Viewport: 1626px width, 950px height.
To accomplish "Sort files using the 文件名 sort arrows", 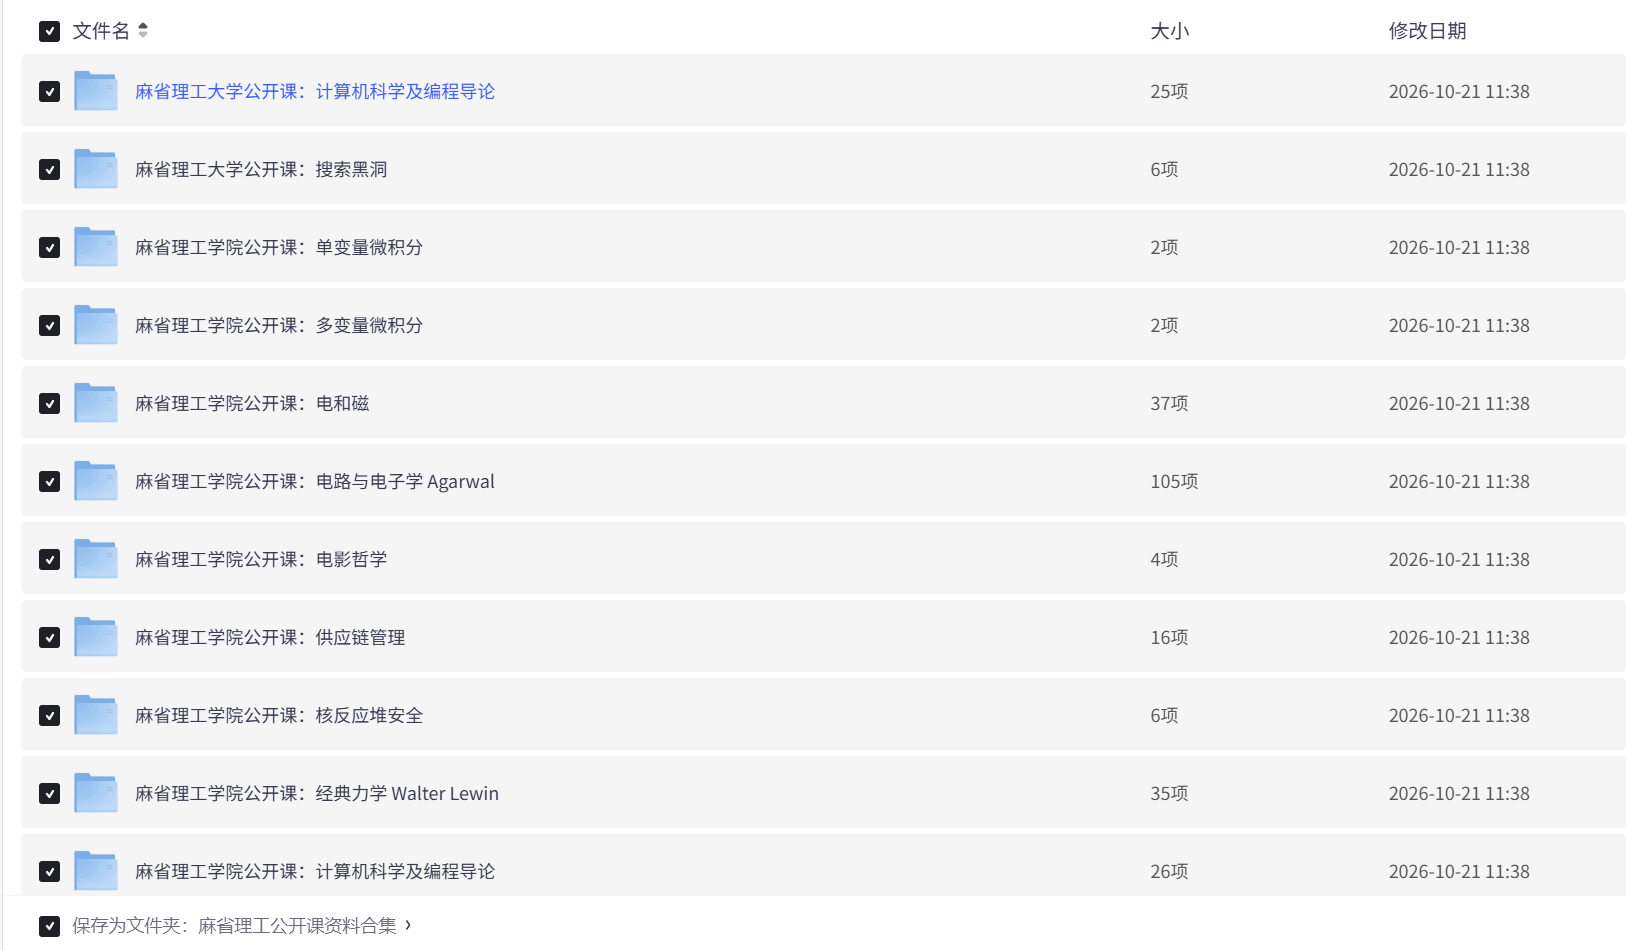I will [143, 30].
